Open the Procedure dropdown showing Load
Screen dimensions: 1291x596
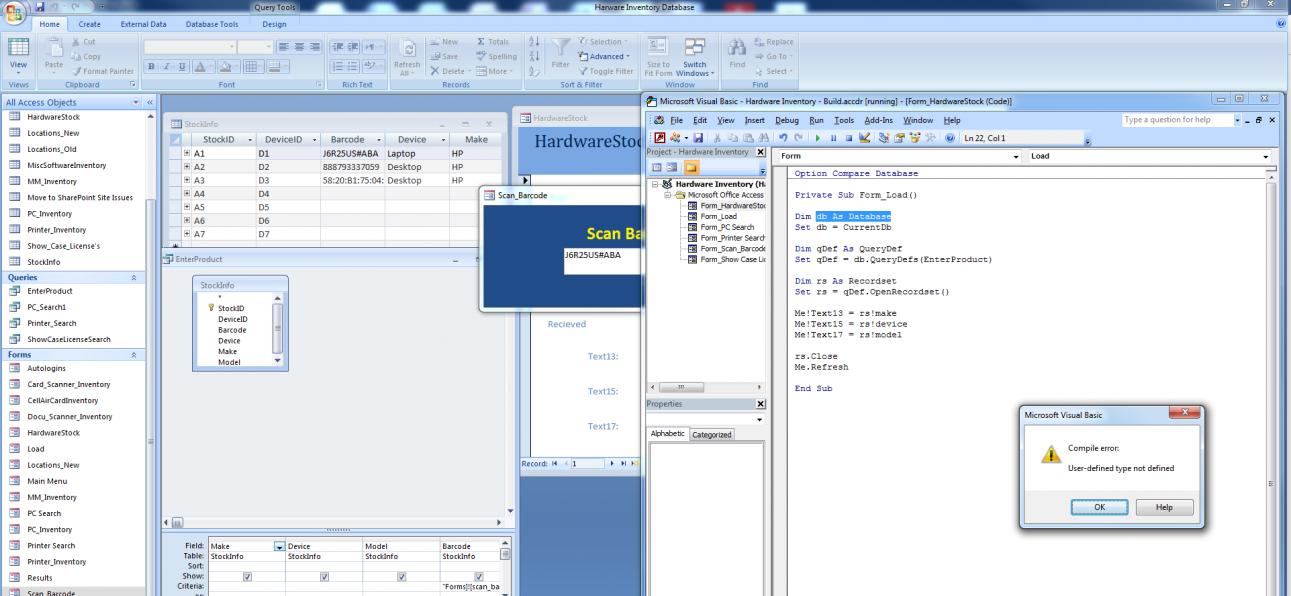pyautogui.click(x=1265, y=156)
